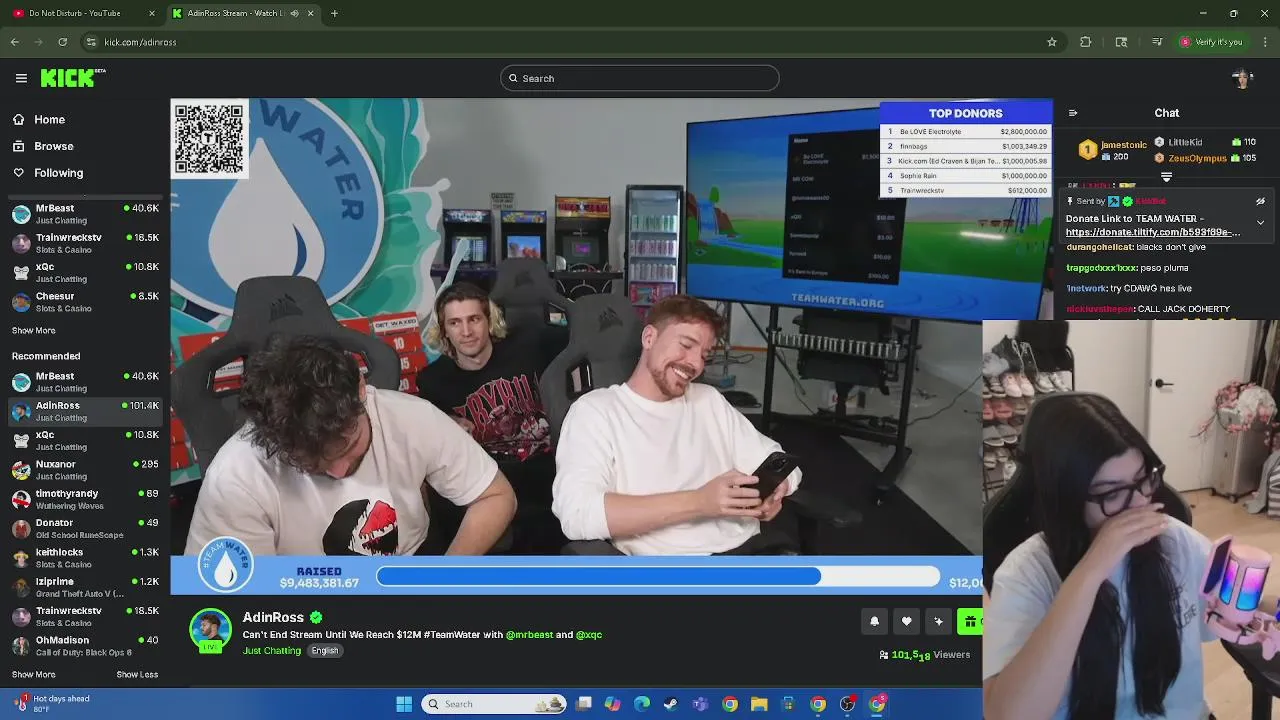Open Steam from taskbar

click(x=670, y=704)
